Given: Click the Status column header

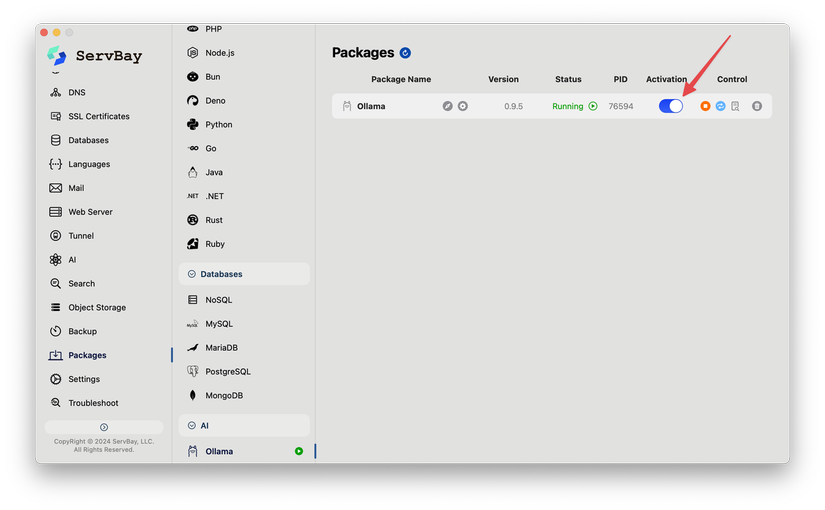Looking at the screenshot, I should [x=568, y=79].
